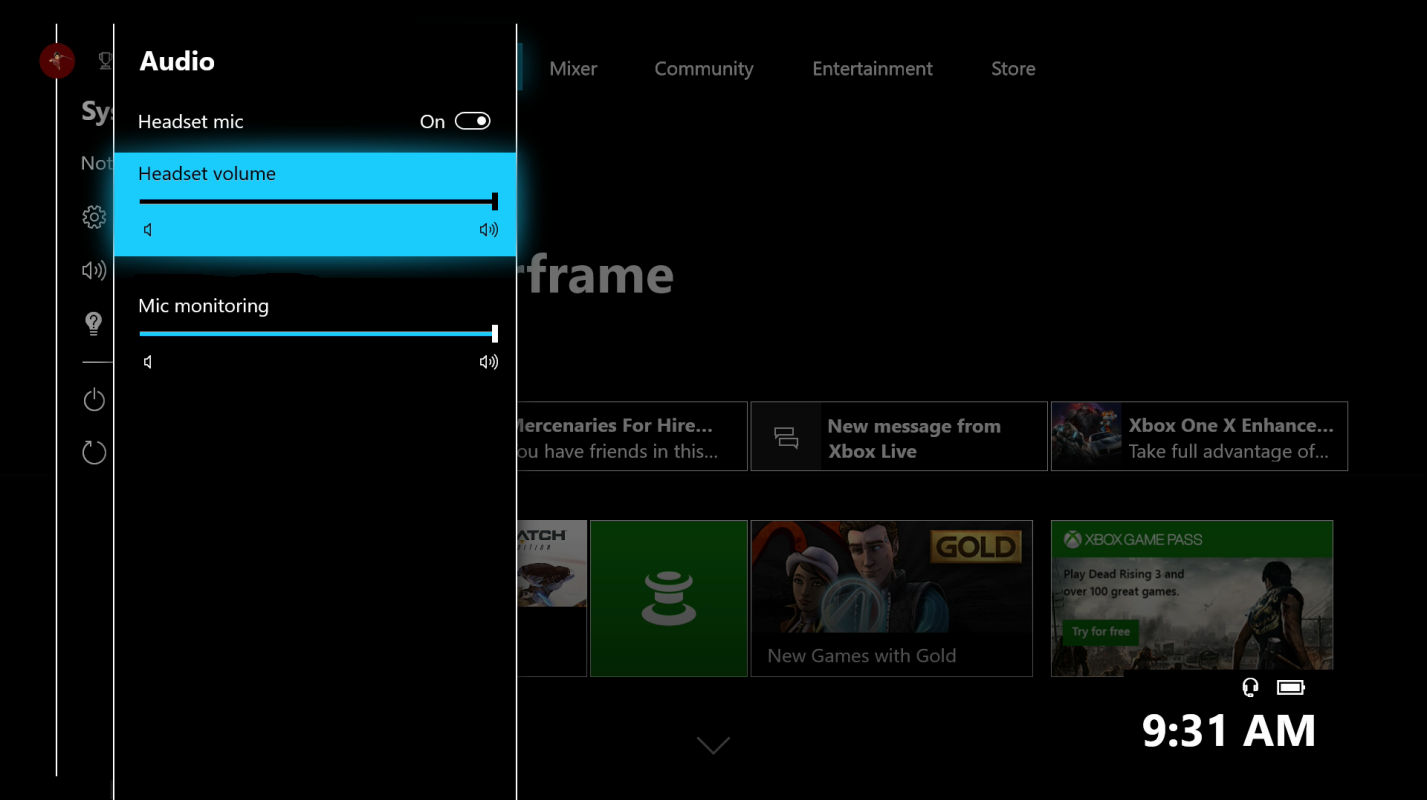
Task: Click the Headset volume slider track
Action: coord(318,202)
